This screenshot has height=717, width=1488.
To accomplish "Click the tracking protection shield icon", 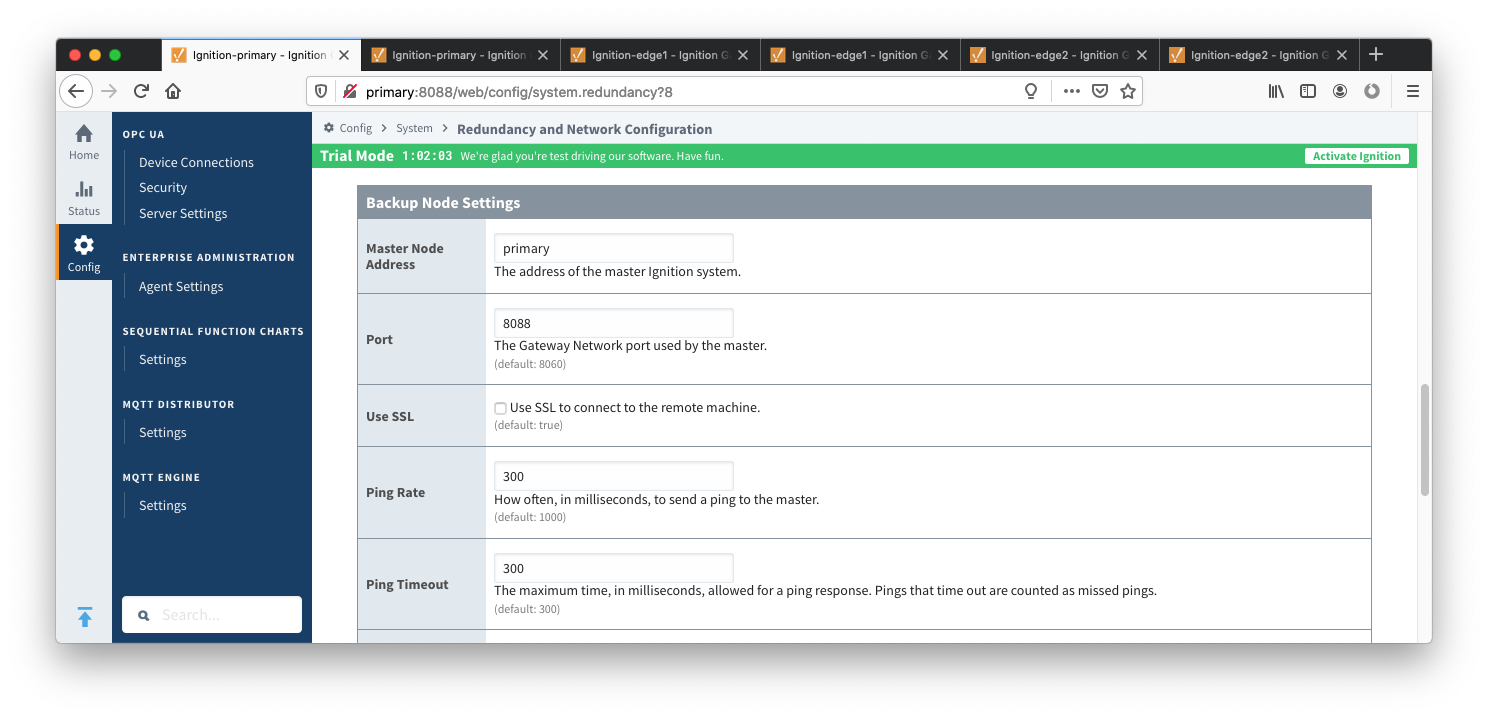I will pyautogui.click(x=321, y=91).
